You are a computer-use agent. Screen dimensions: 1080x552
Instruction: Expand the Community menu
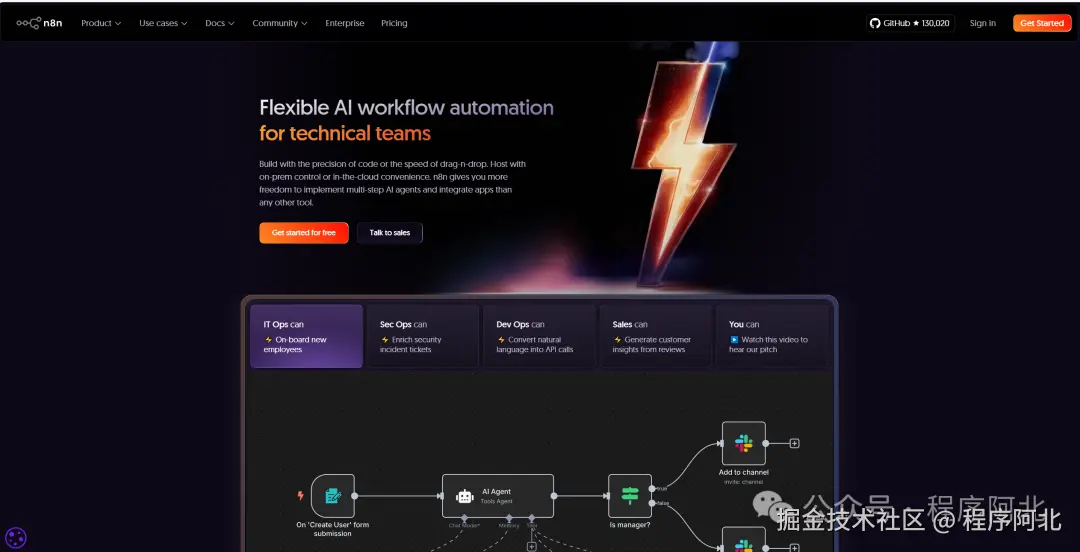pos(280,23)
